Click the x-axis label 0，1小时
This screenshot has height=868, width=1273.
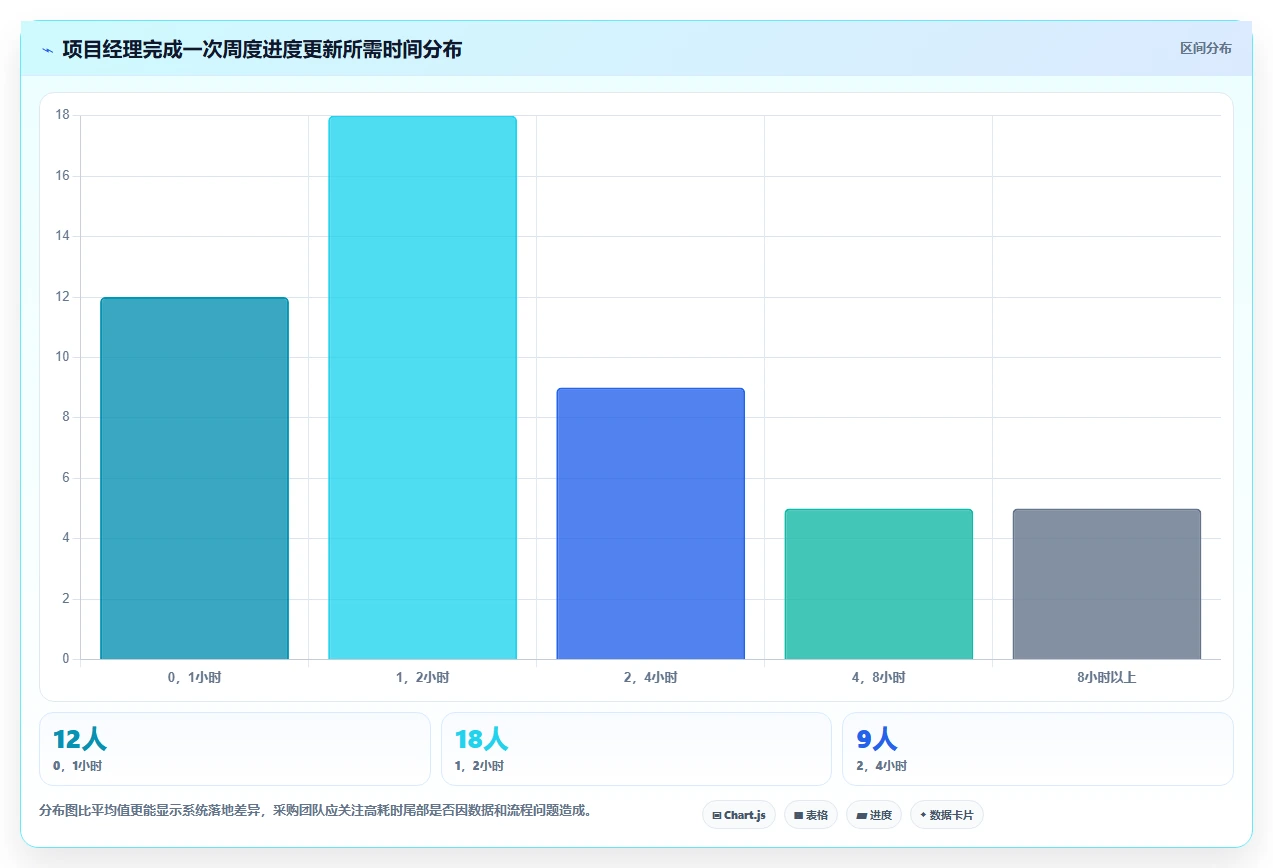pos(194,677)
